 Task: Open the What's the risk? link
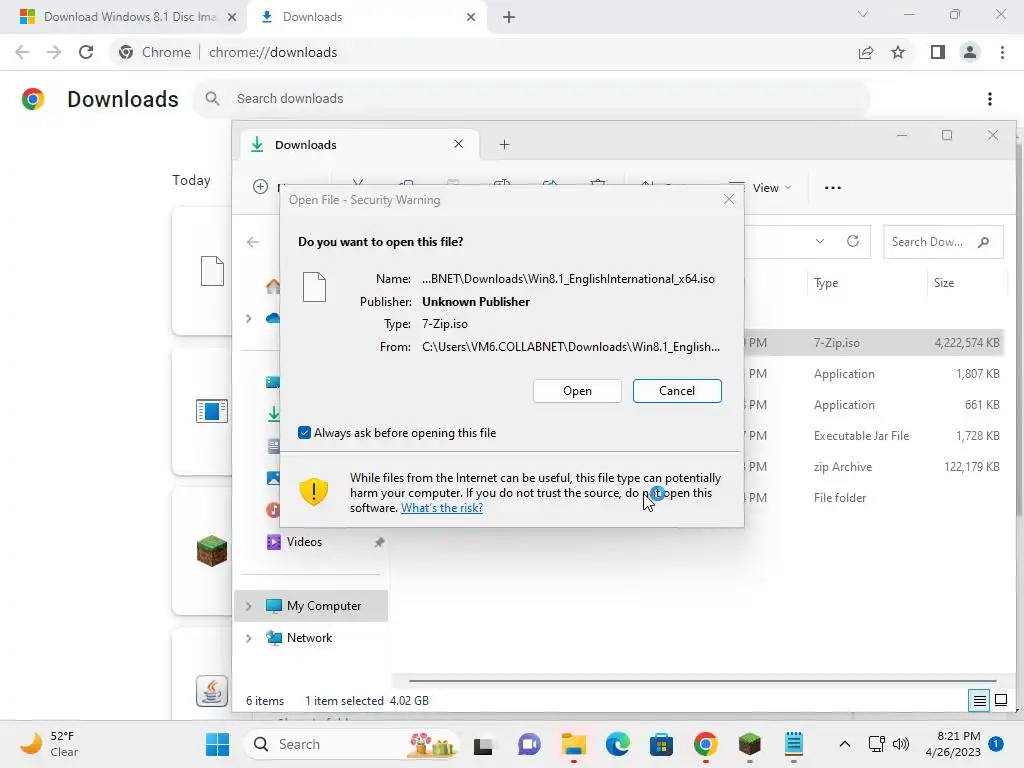441,508
